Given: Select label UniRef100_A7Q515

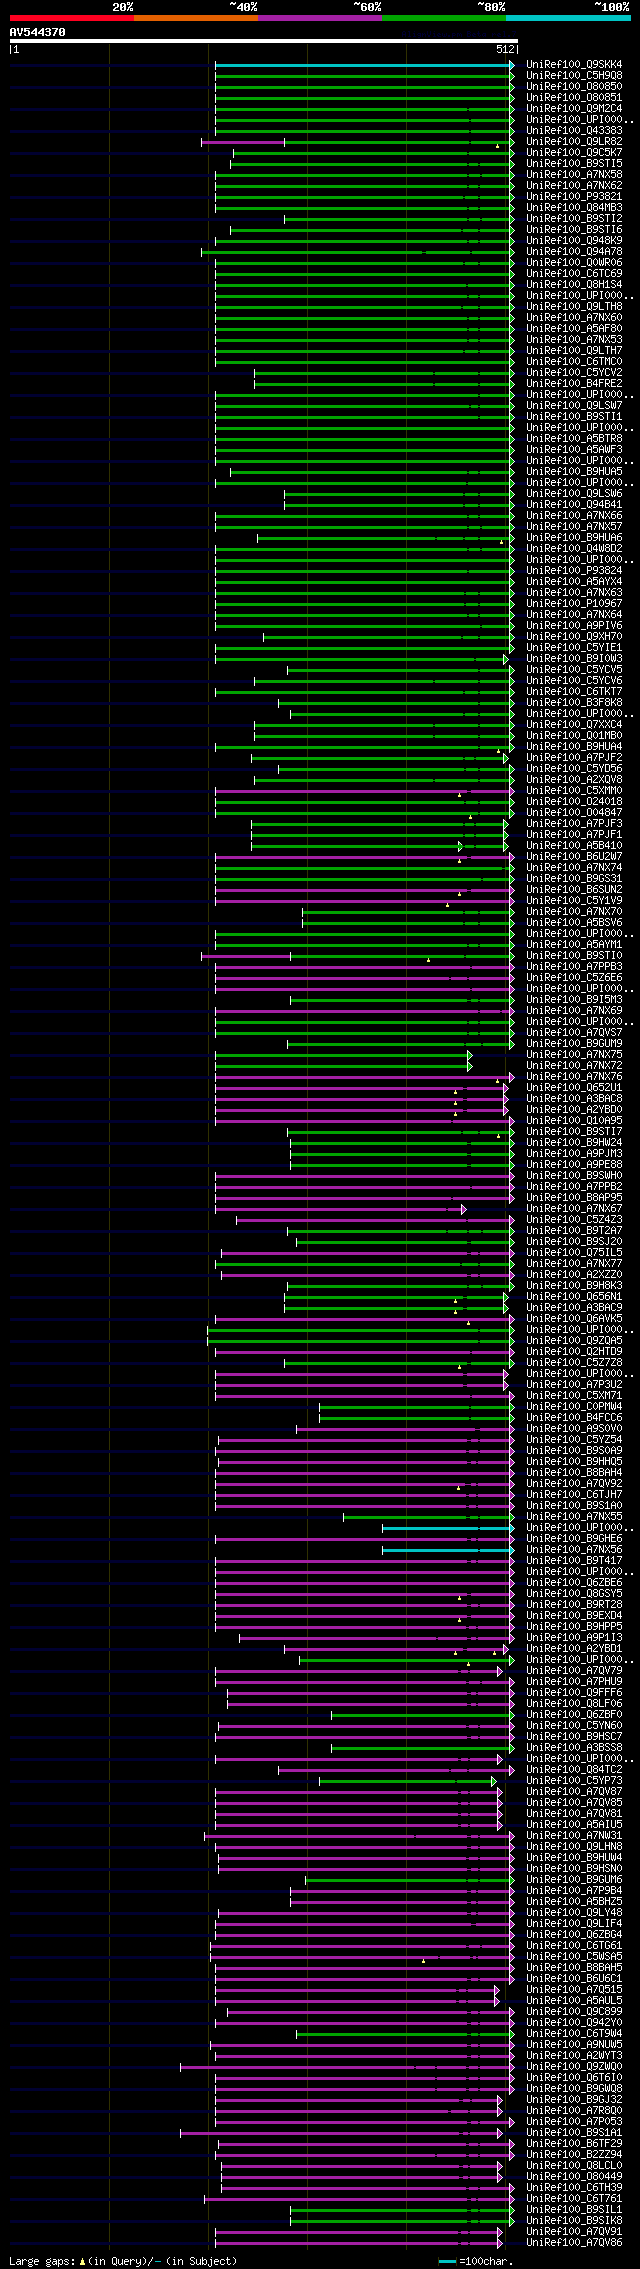Looking at the screenshot, I should tap(574, 1990).
